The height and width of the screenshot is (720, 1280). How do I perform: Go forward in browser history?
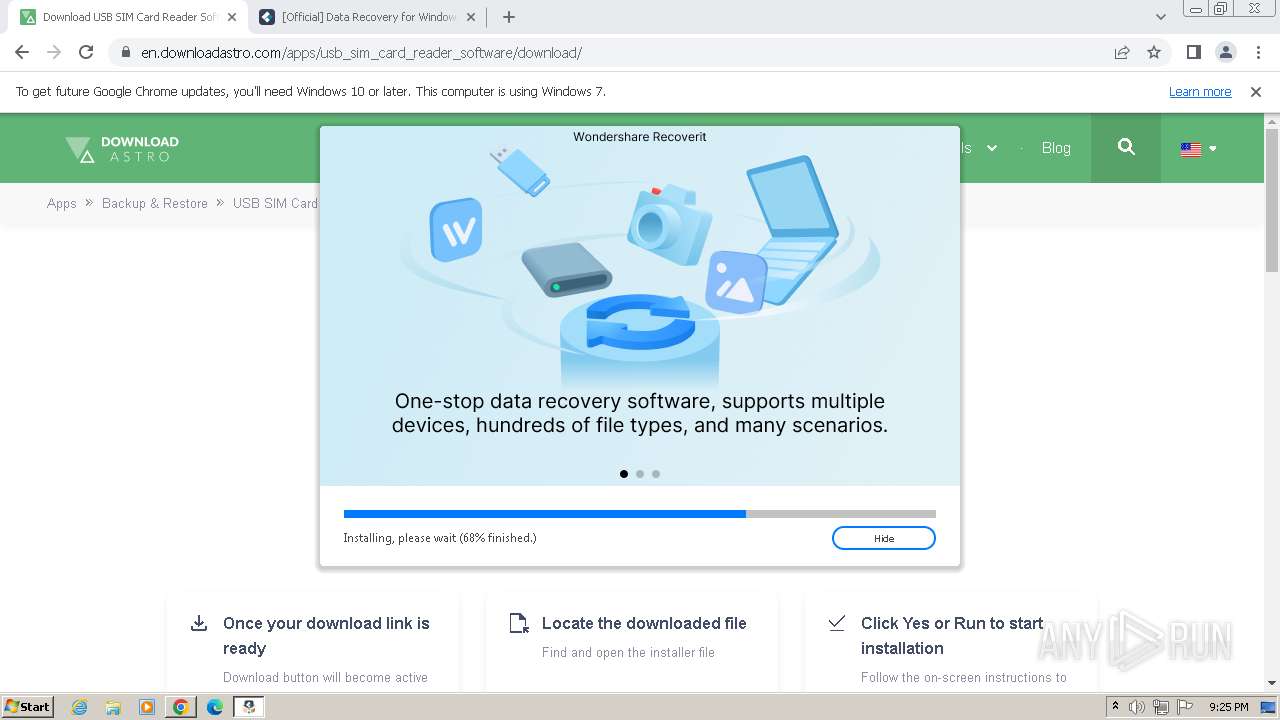(54, 52)
